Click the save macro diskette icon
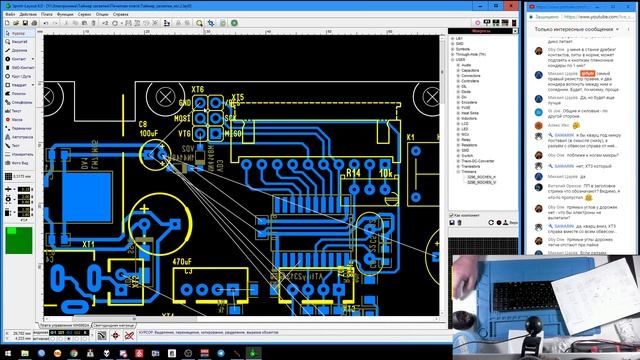This screenshot has height=360, width=640. click(x=452, y=222)
